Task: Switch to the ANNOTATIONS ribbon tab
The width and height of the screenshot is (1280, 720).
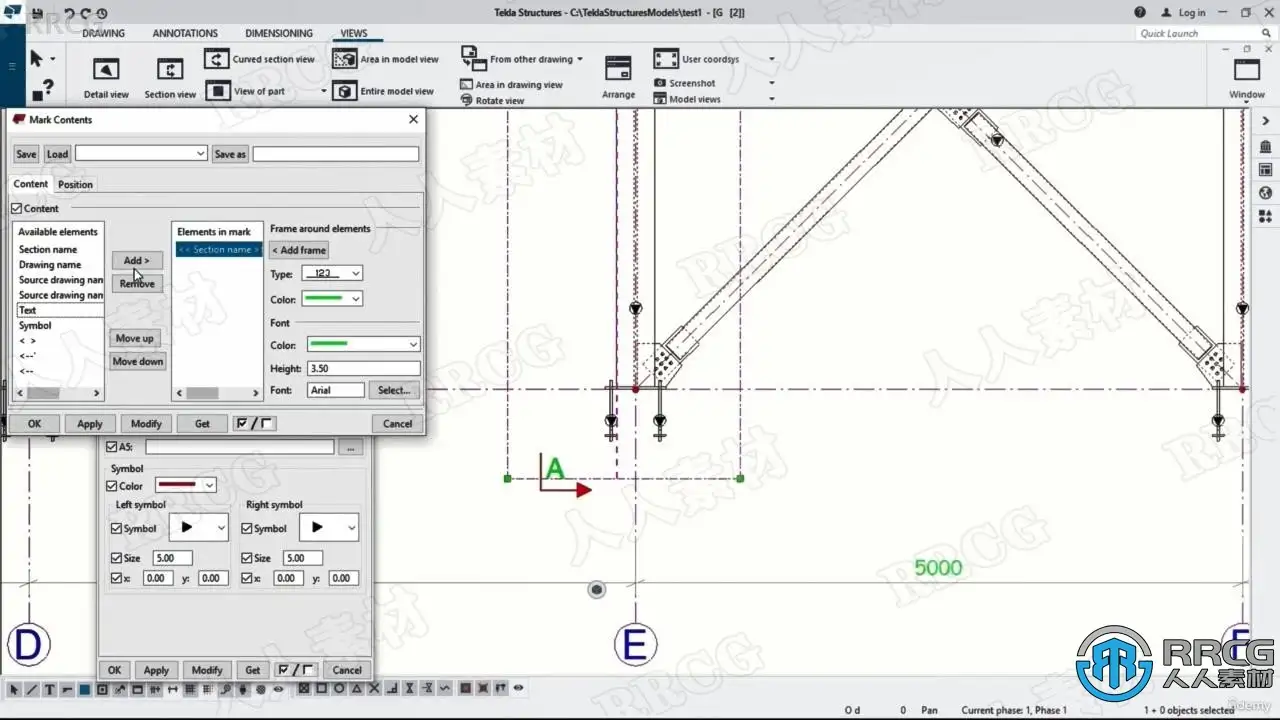Action: pos(185,33)
